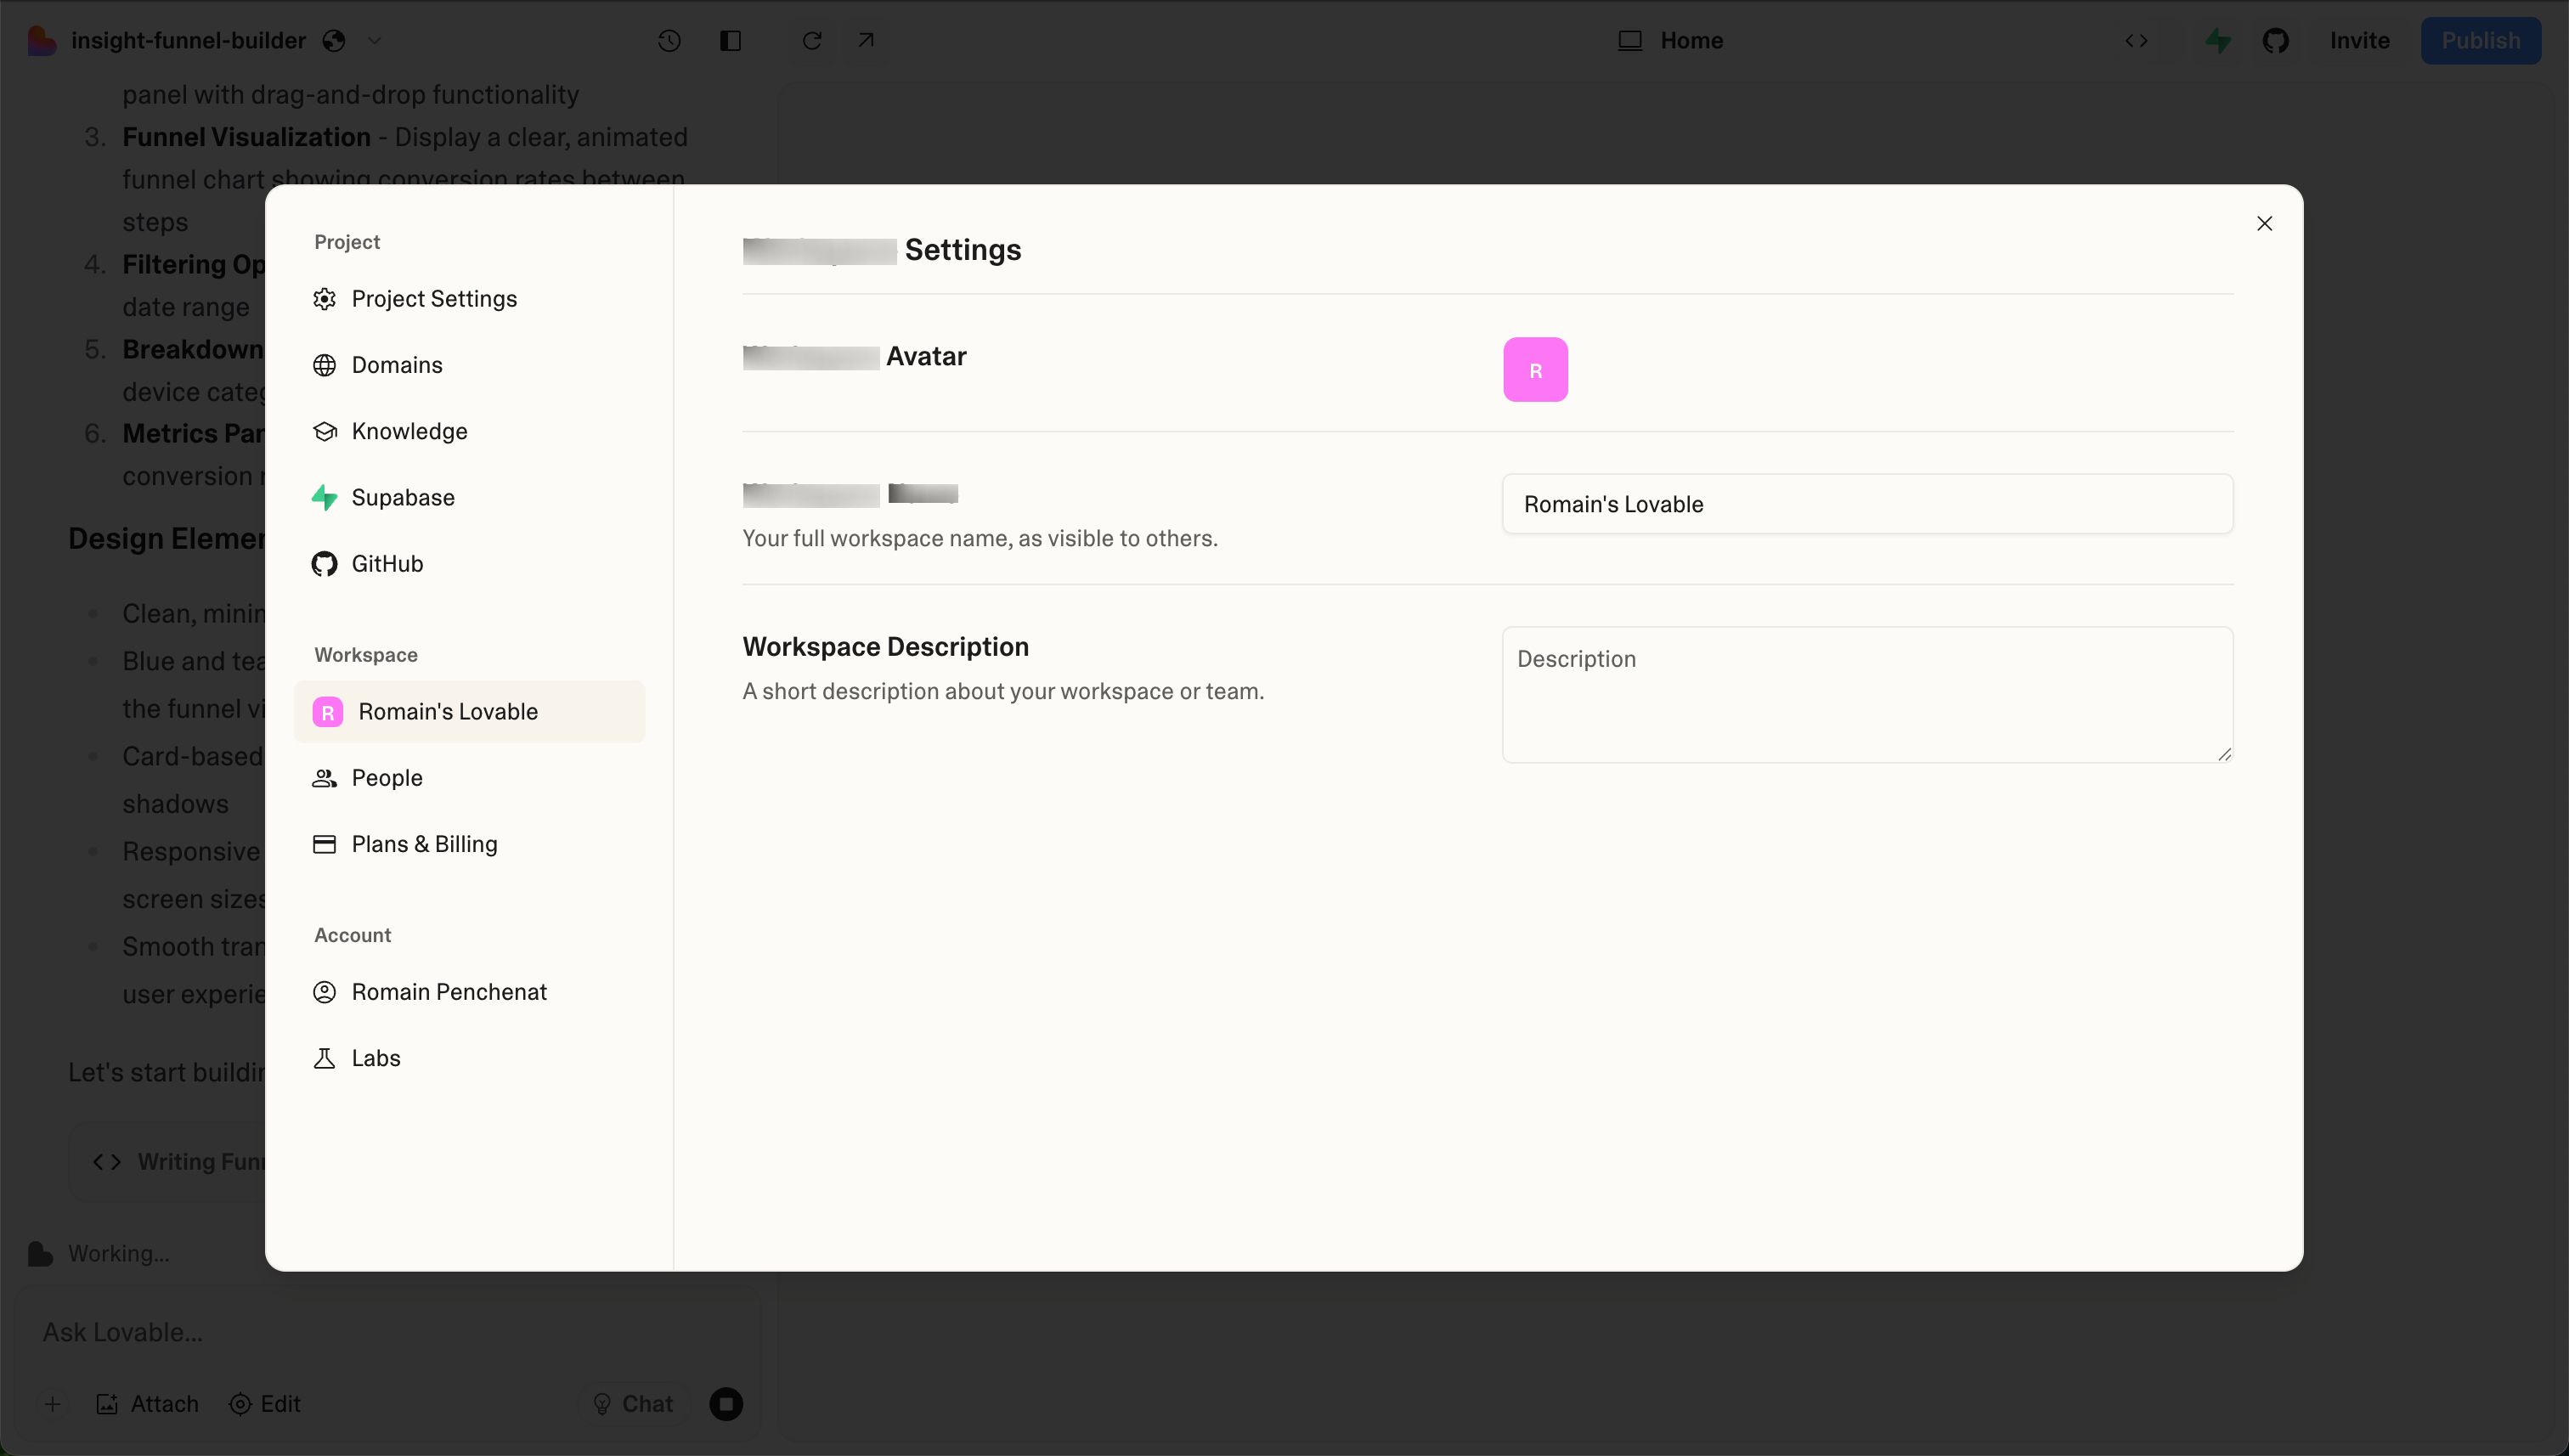Image resolution: width=2569 pixels, height=1456 pixels.
Task: Click the account user circle icon
Action: (324, 992)
